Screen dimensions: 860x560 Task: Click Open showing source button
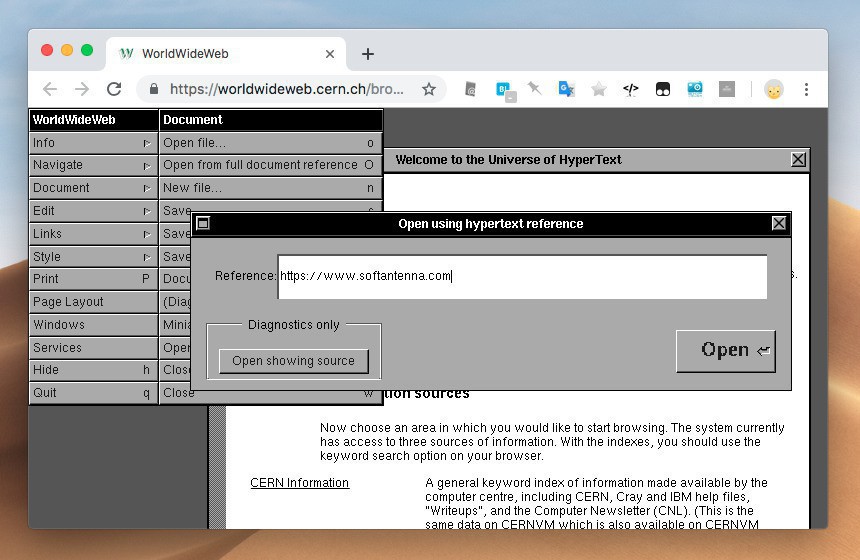[293, 361]
